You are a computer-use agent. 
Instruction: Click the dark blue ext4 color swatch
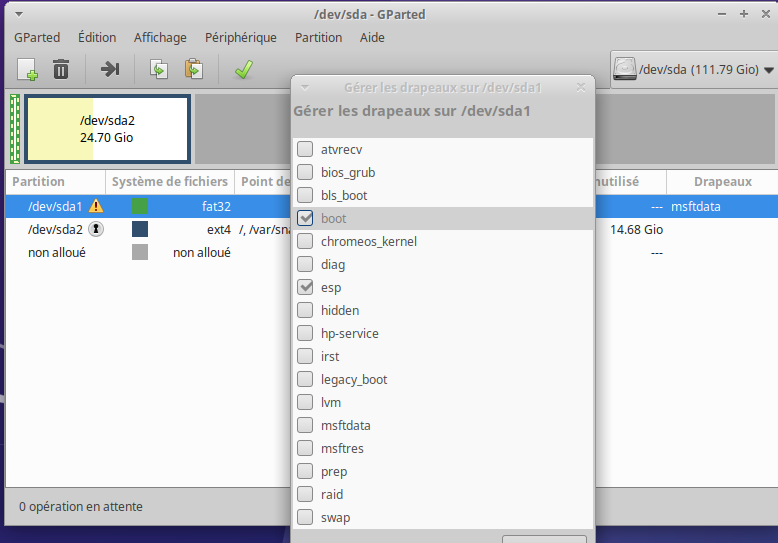[x=140, y=229]
